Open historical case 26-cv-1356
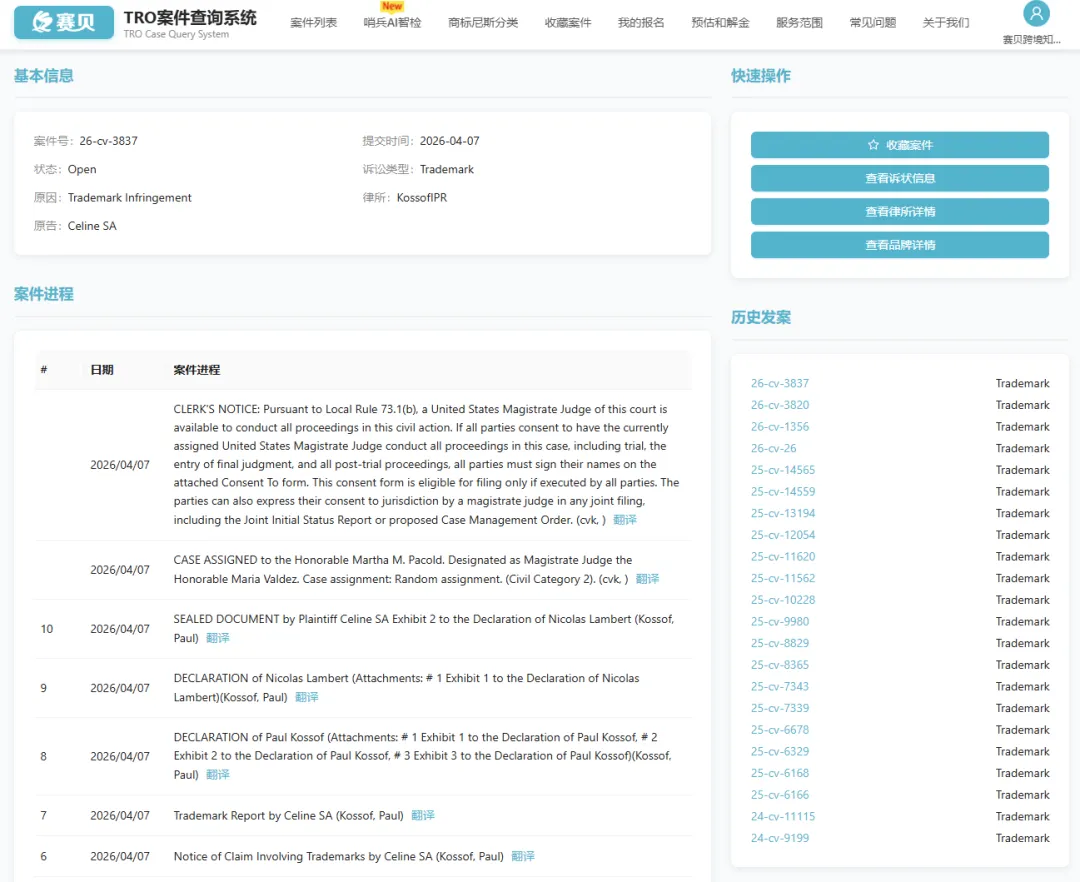The width and height of the screenshot is (1080, 882). tap(780, 427)
